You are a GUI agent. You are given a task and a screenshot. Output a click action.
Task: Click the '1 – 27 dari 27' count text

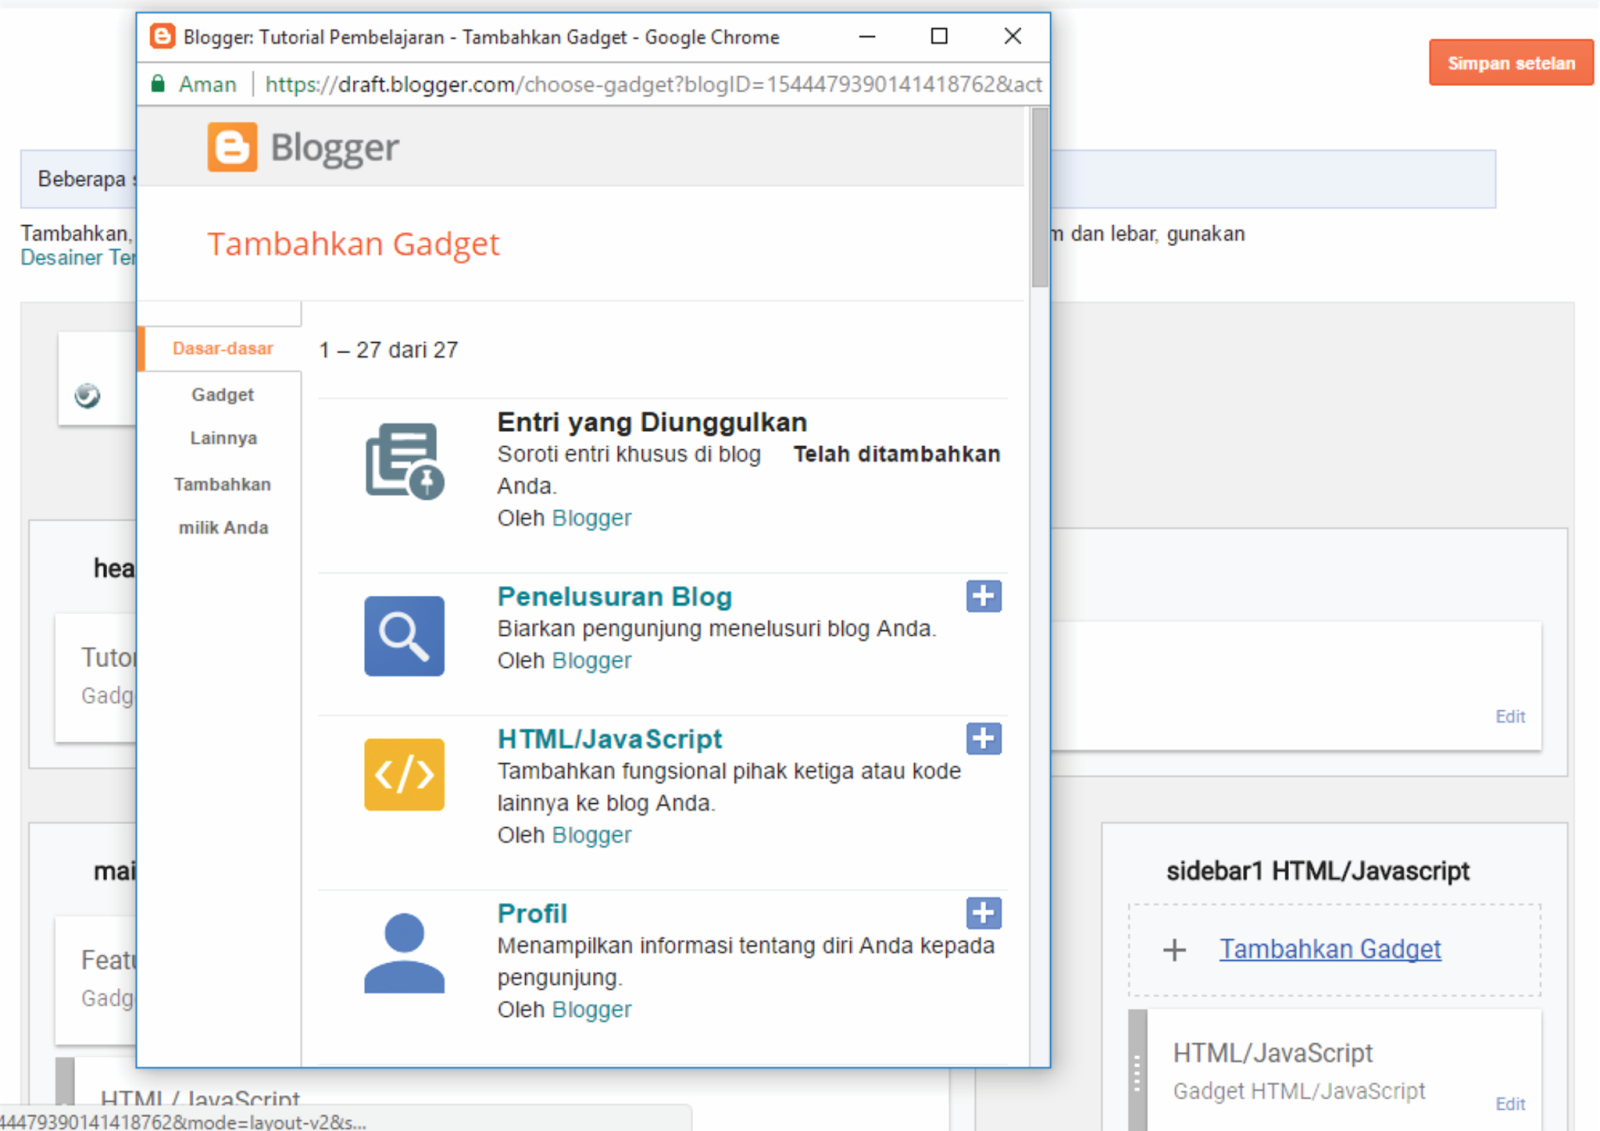(389, 350)
